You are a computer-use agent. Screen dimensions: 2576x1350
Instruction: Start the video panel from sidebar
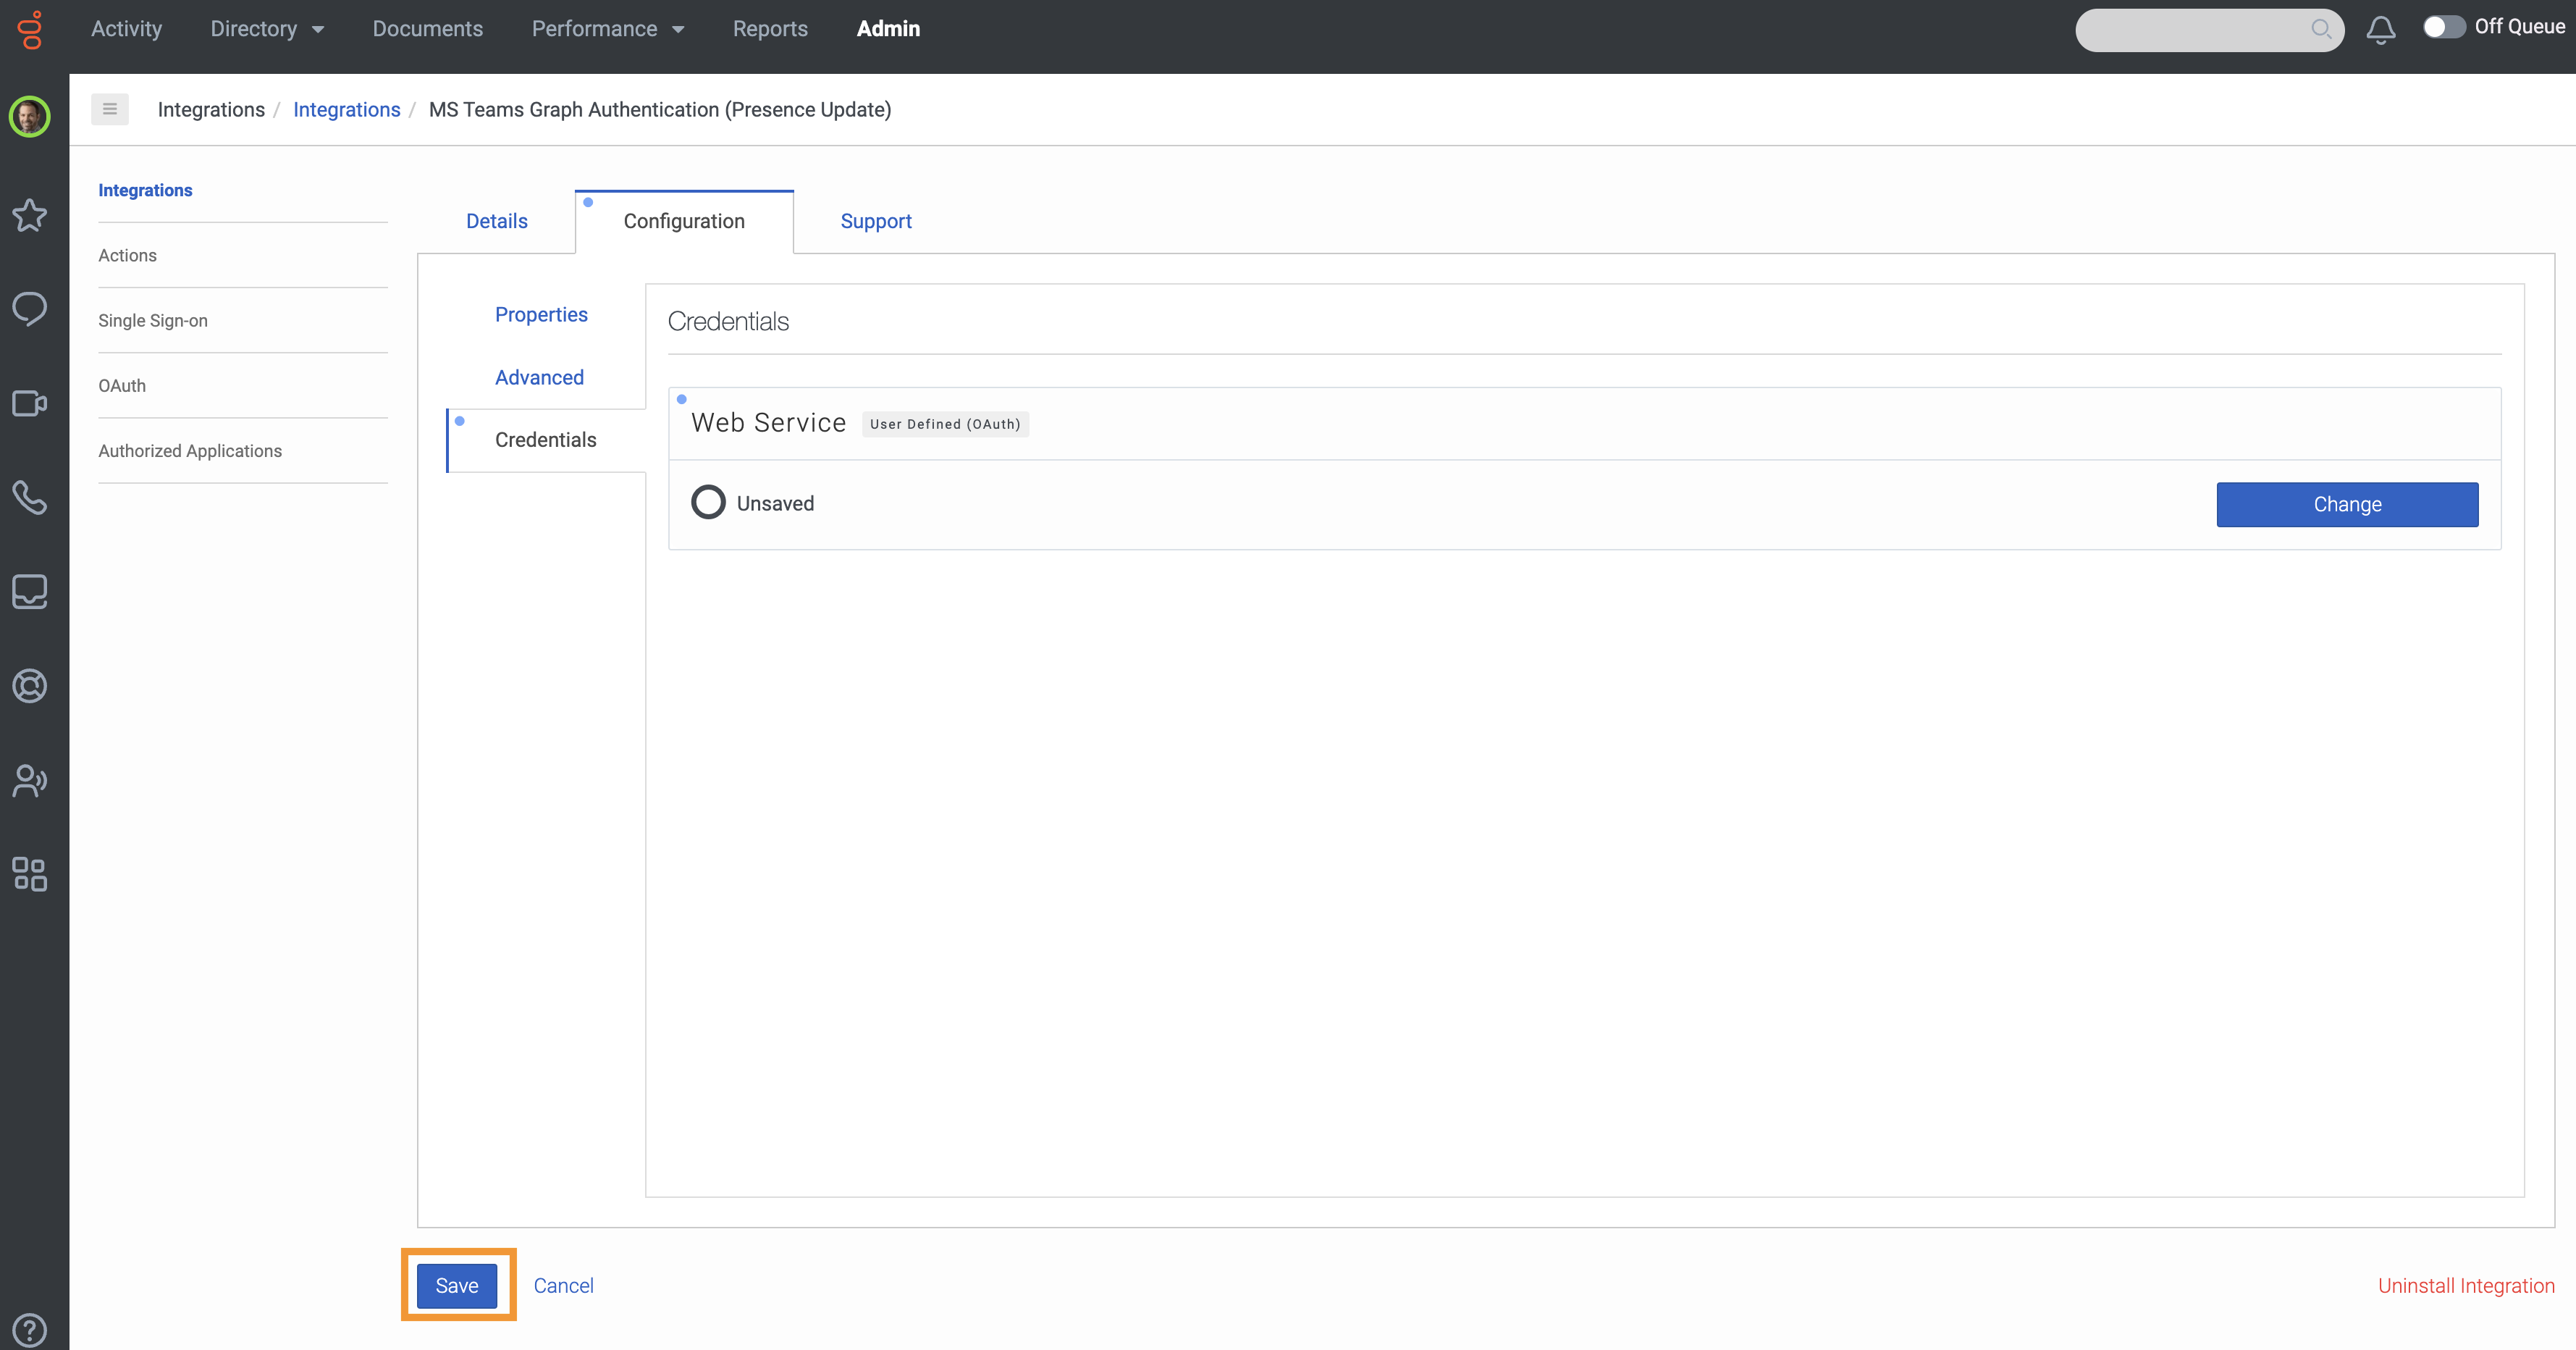(x=29, y=403)
